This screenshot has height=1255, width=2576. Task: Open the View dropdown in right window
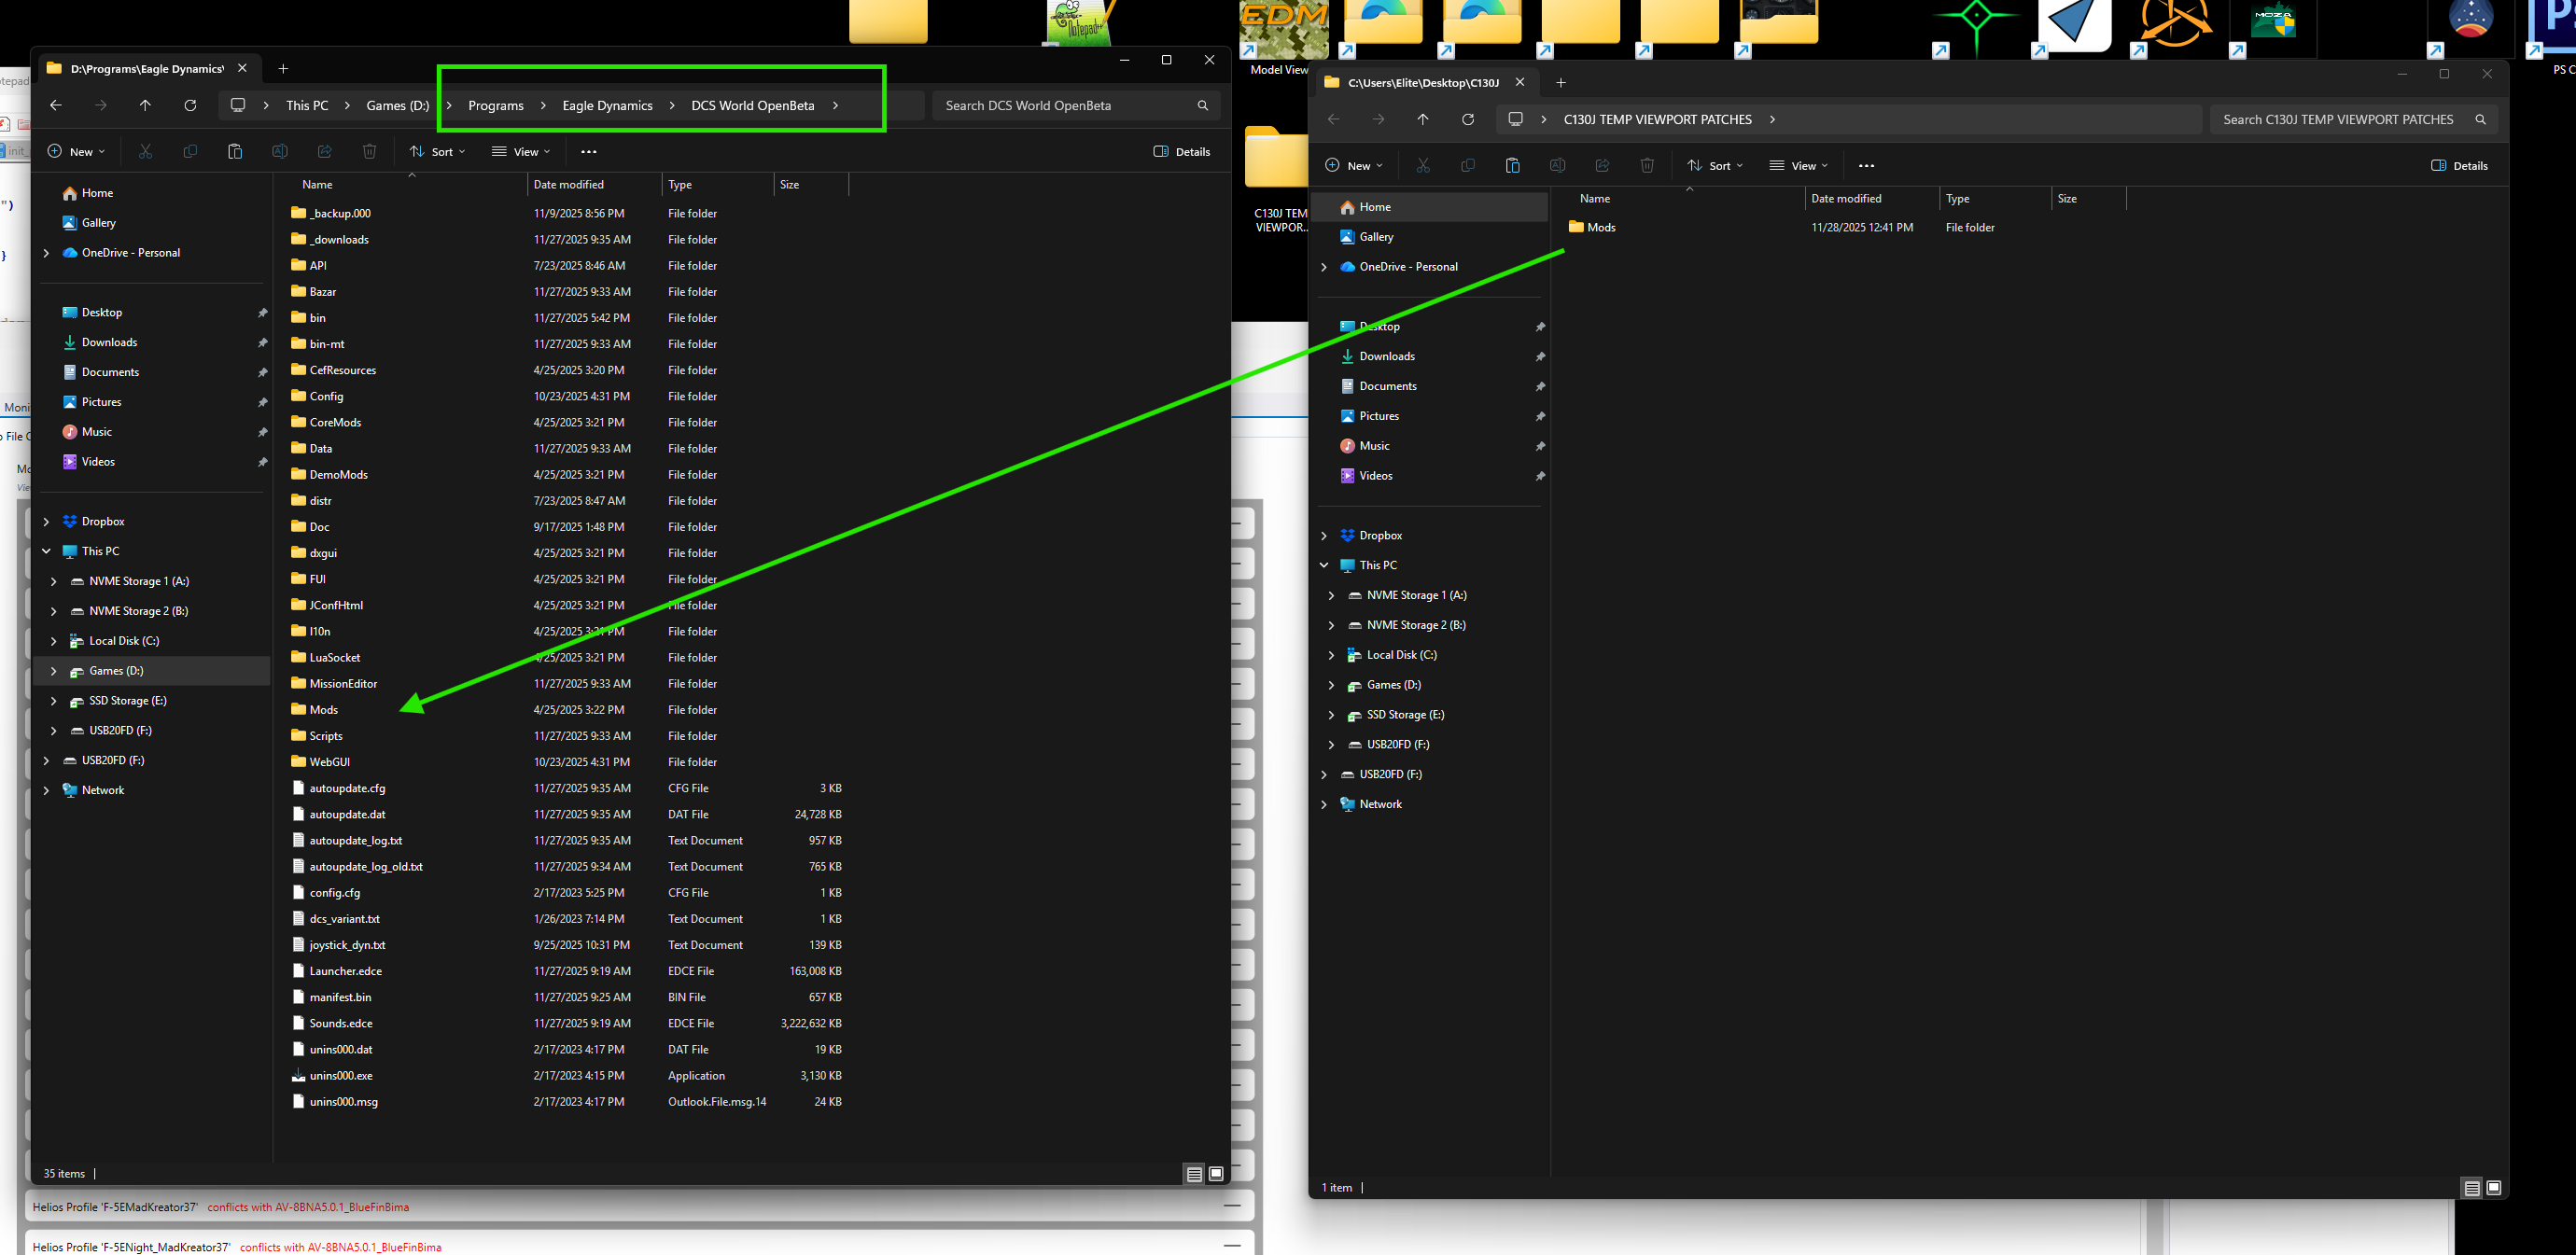pyautogui.click(x=1798, y=166)
